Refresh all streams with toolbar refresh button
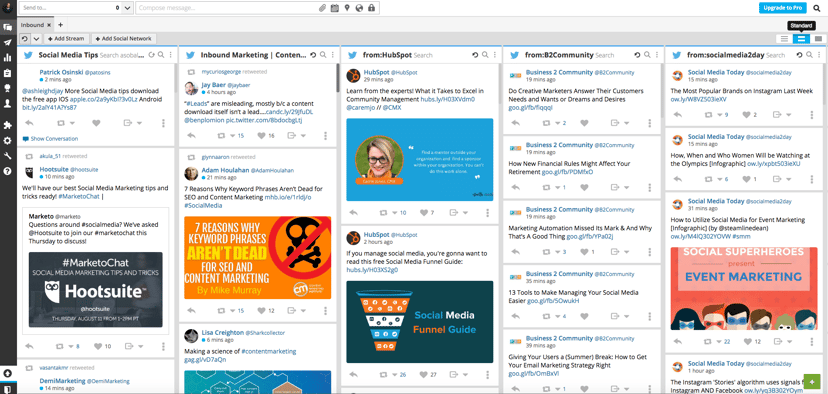Image resolution: width=828 pixels, height=394 pixels. tap(25, 39)
